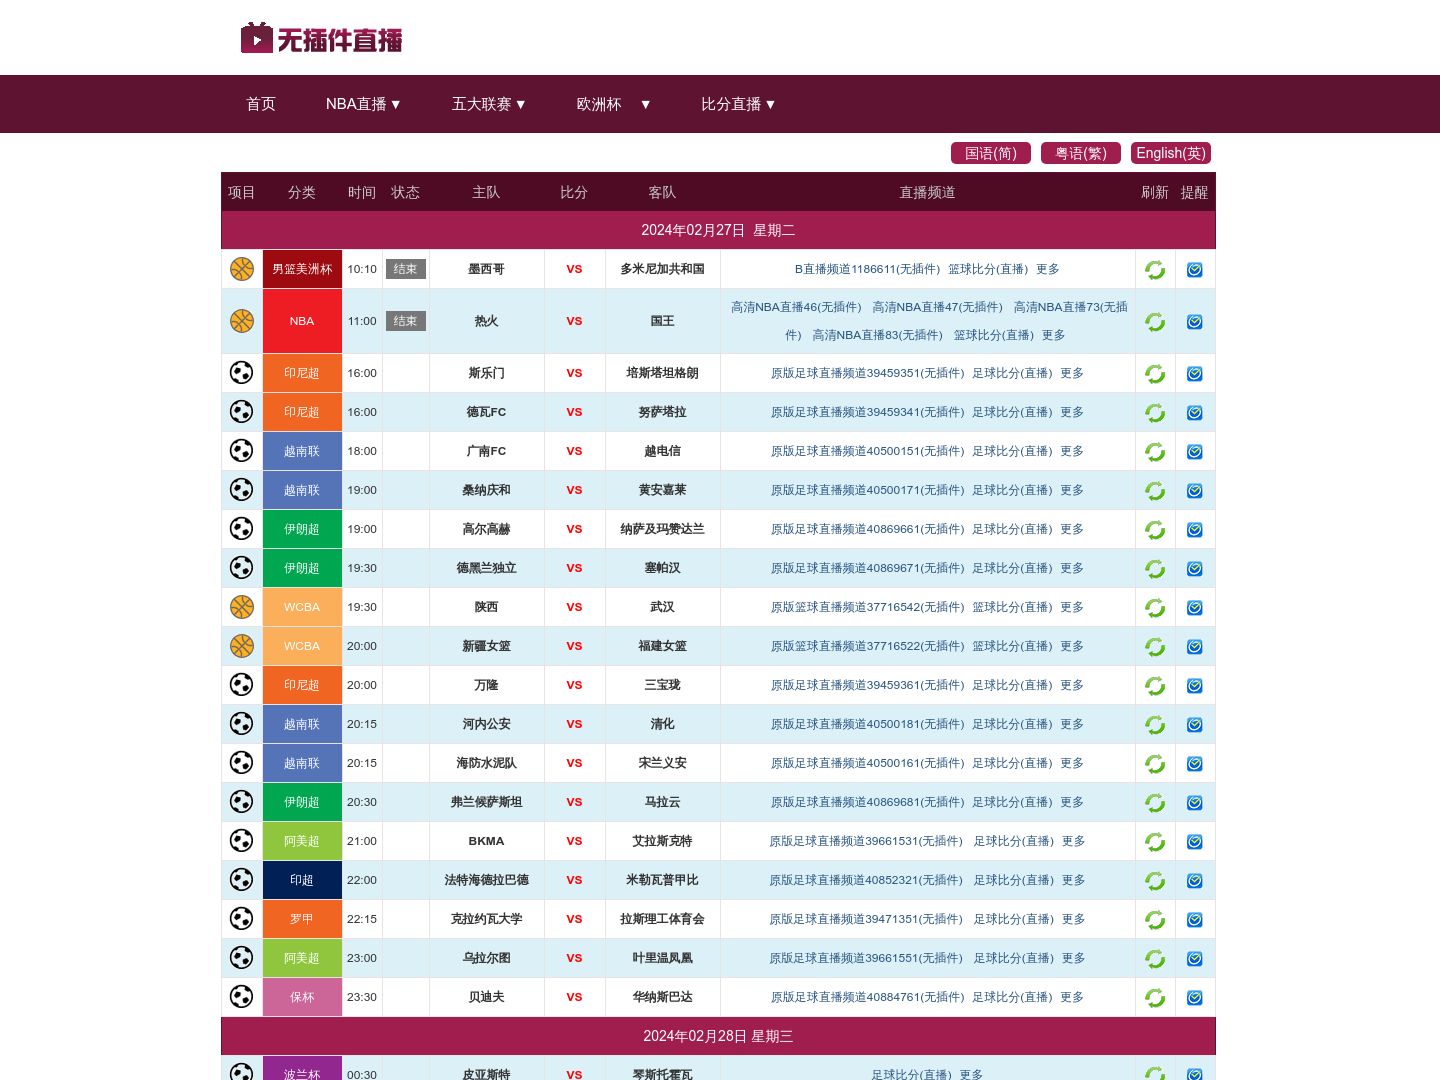
Task: Click basketball icon for NBA 热火 row
Action: click(242, 321)
